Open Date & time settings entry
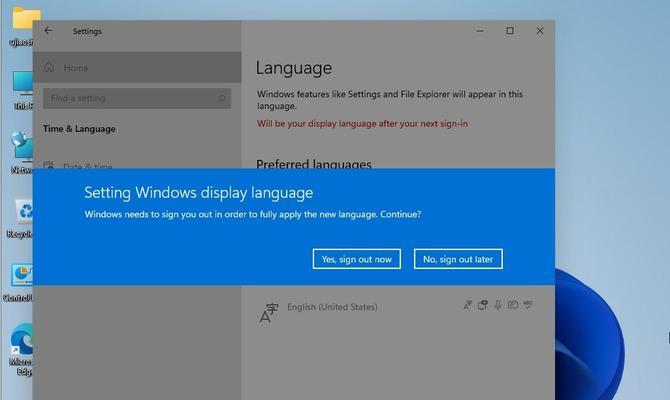670x400 pixels. pos(87,165)
